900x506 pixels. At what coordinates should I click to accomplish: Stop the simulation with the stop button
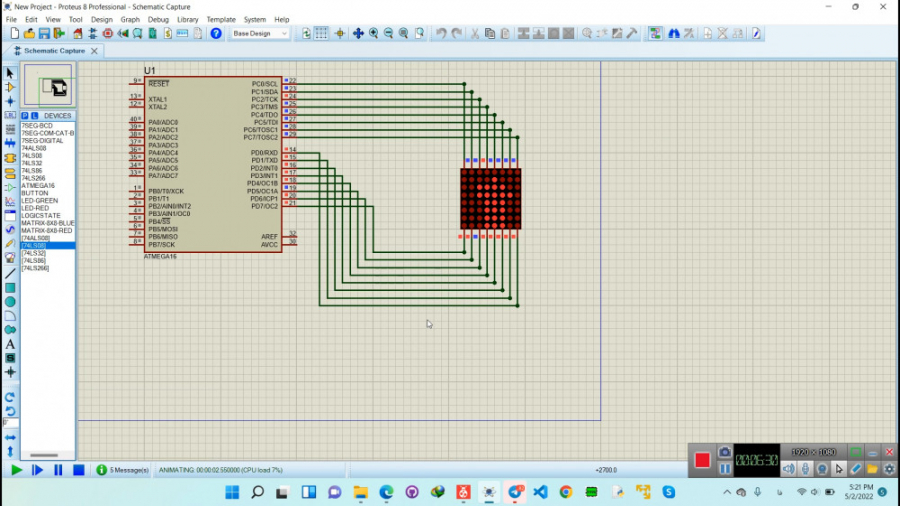pos(77,470)
